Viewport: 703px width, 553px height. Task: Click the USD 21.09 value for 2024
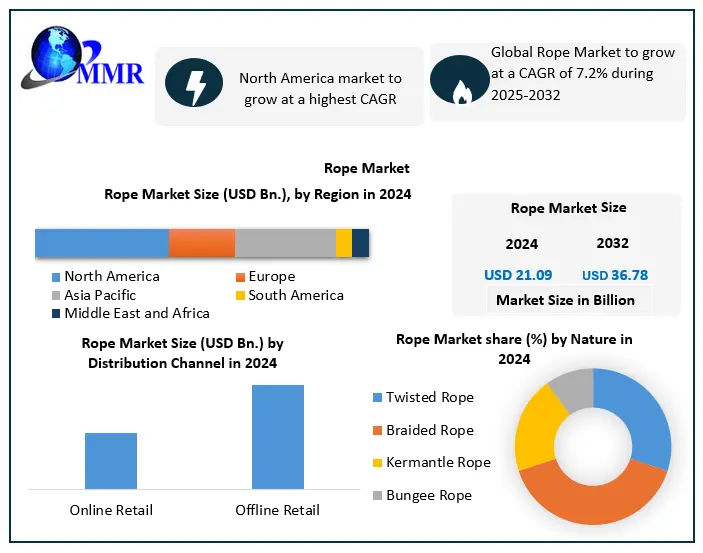pyautogui.click(x=518, y=275)
